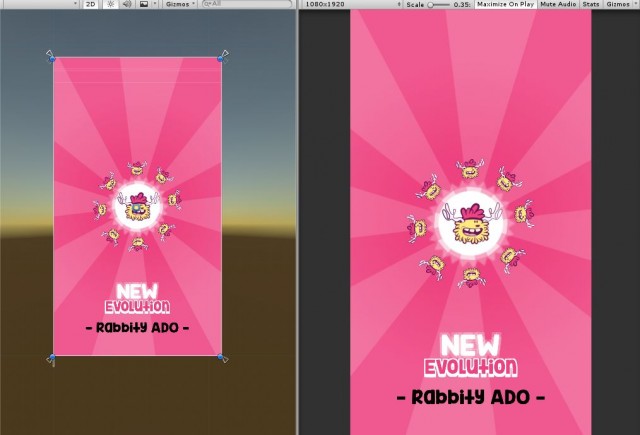Click 'NEW EVOLUTION' title in Scene view
640x435 pixels.
tap(138, 299)
